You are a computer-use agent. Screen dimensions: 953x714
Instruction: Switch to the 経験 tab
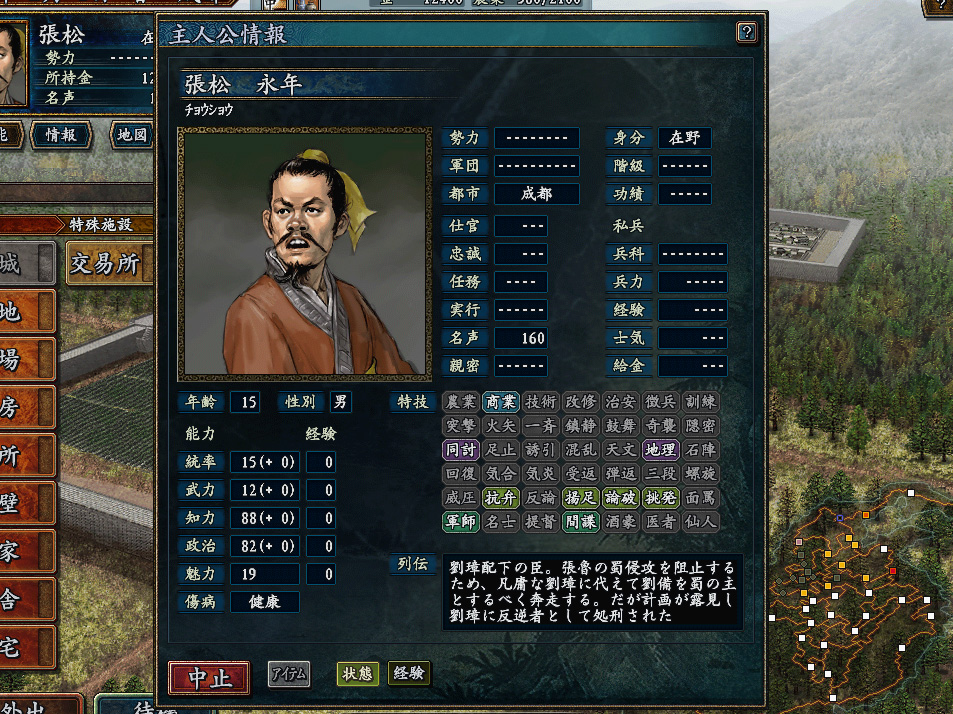(x=408, y=673)
